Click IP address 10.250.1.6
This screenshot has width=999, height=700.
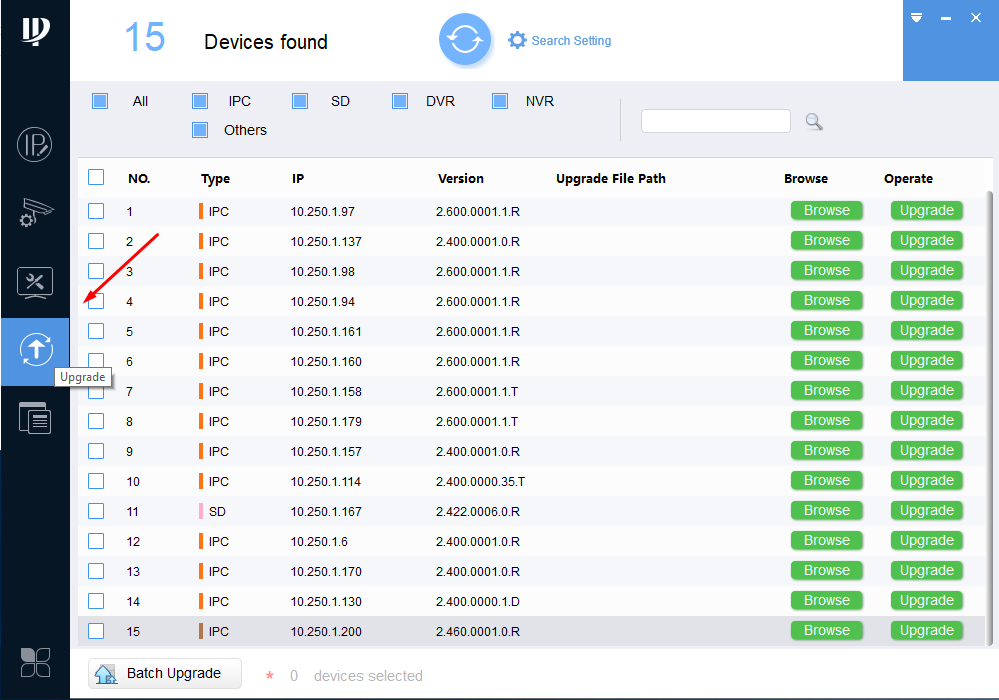(x=319, y=541)
